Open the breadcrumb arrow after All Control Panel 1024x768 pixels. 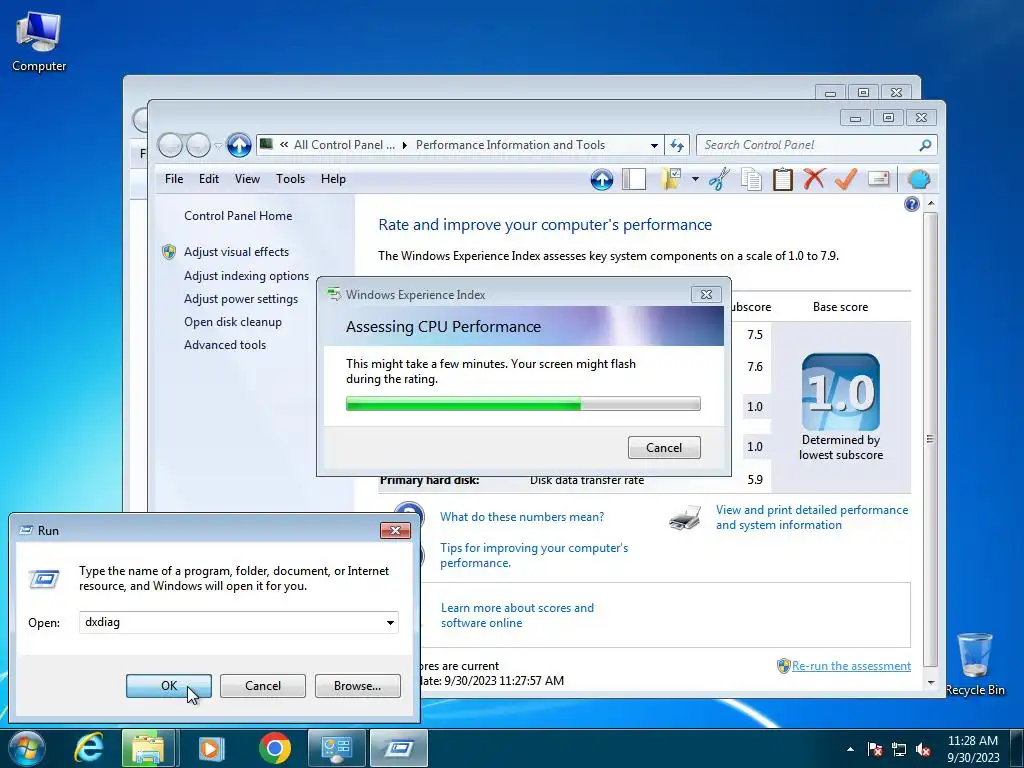[404, 145]
